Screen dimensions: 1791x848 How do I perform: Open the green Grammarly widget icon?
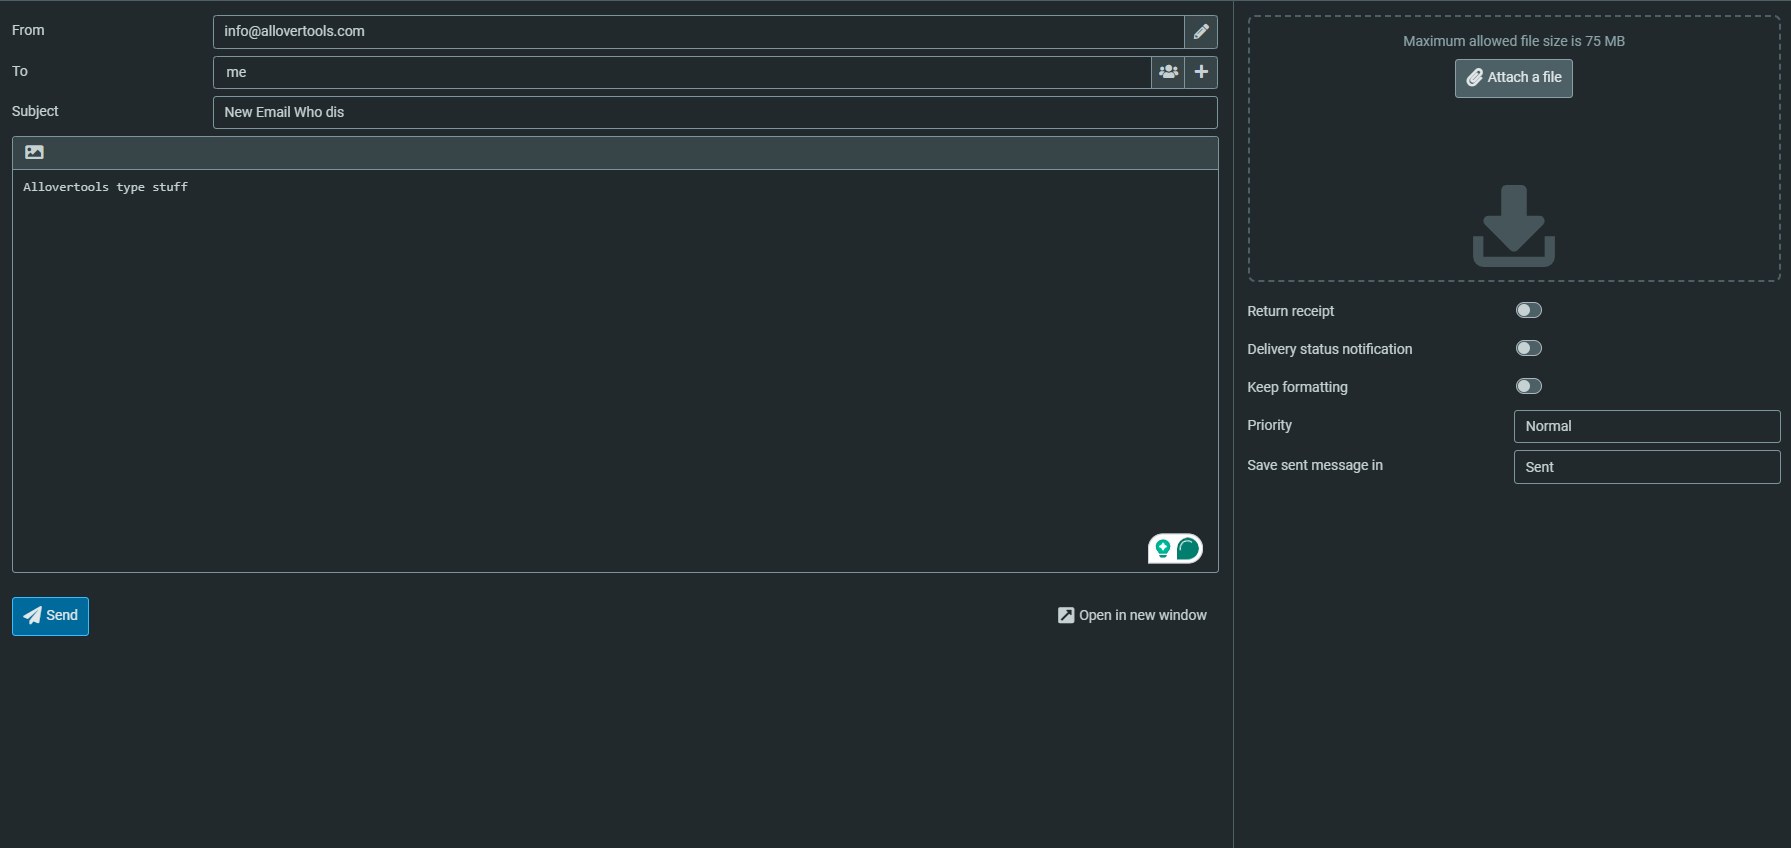click(x=1187, y=548)
